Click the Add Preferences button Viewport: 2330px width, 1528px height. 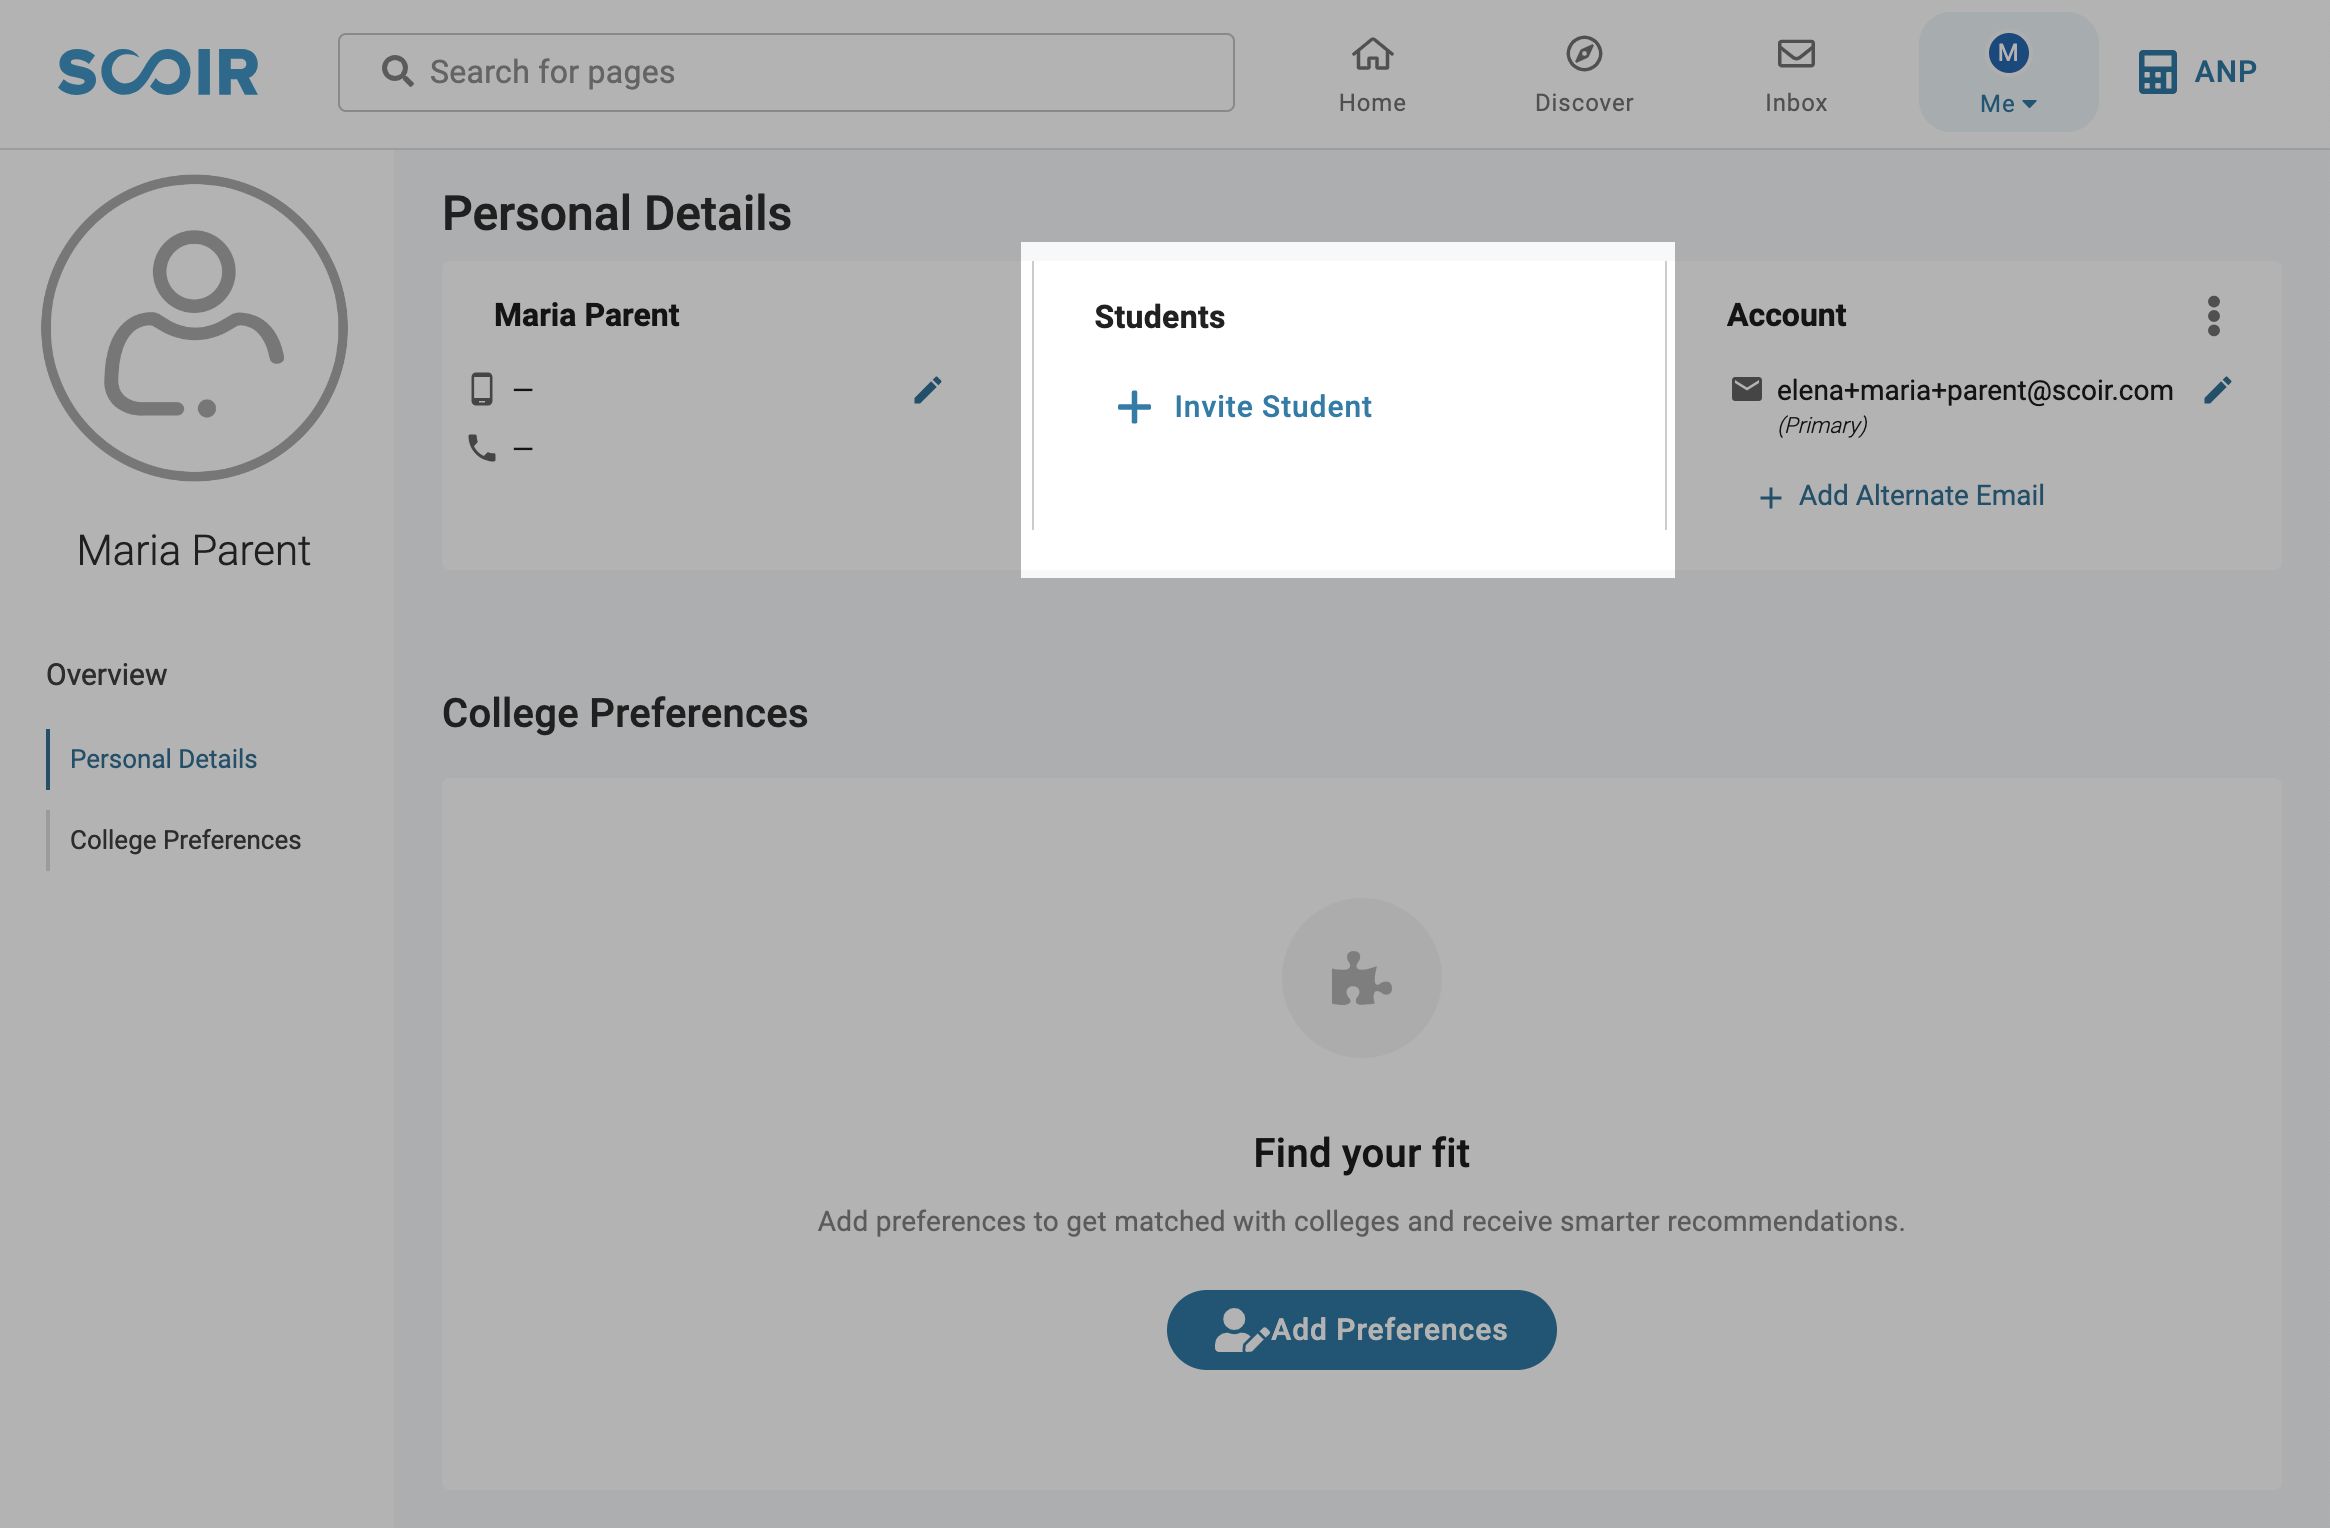[1361, 1330]
